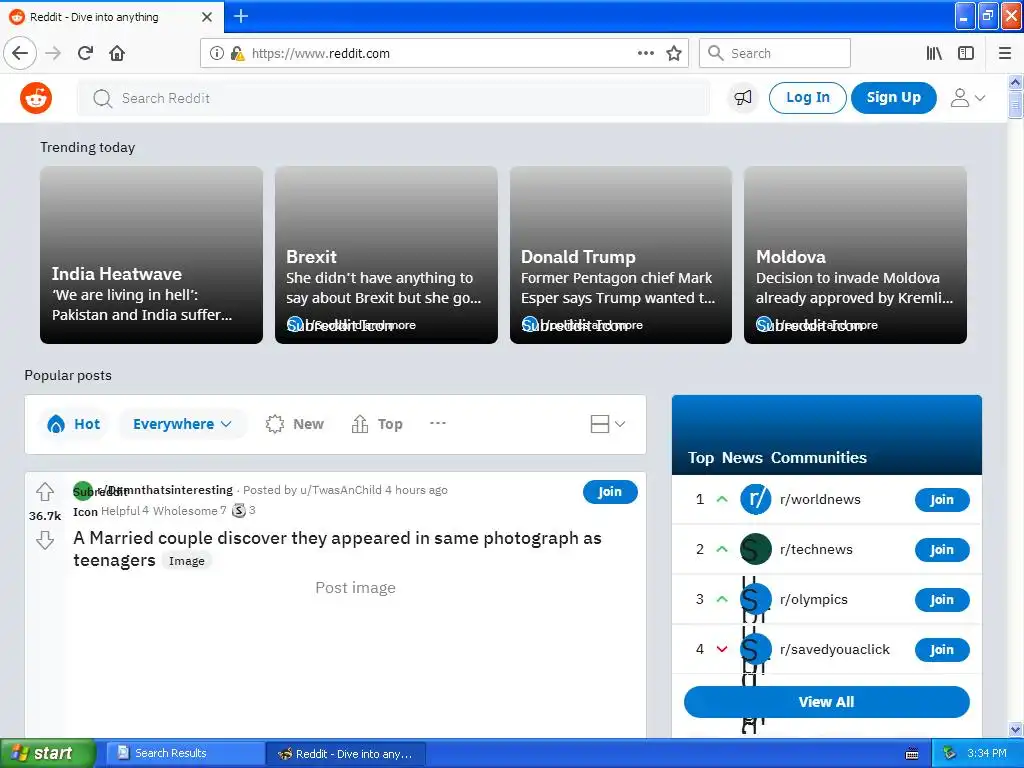Open u/TwasAnChild user profile link
Viewport: 1024px width, 768px height.
341,490
